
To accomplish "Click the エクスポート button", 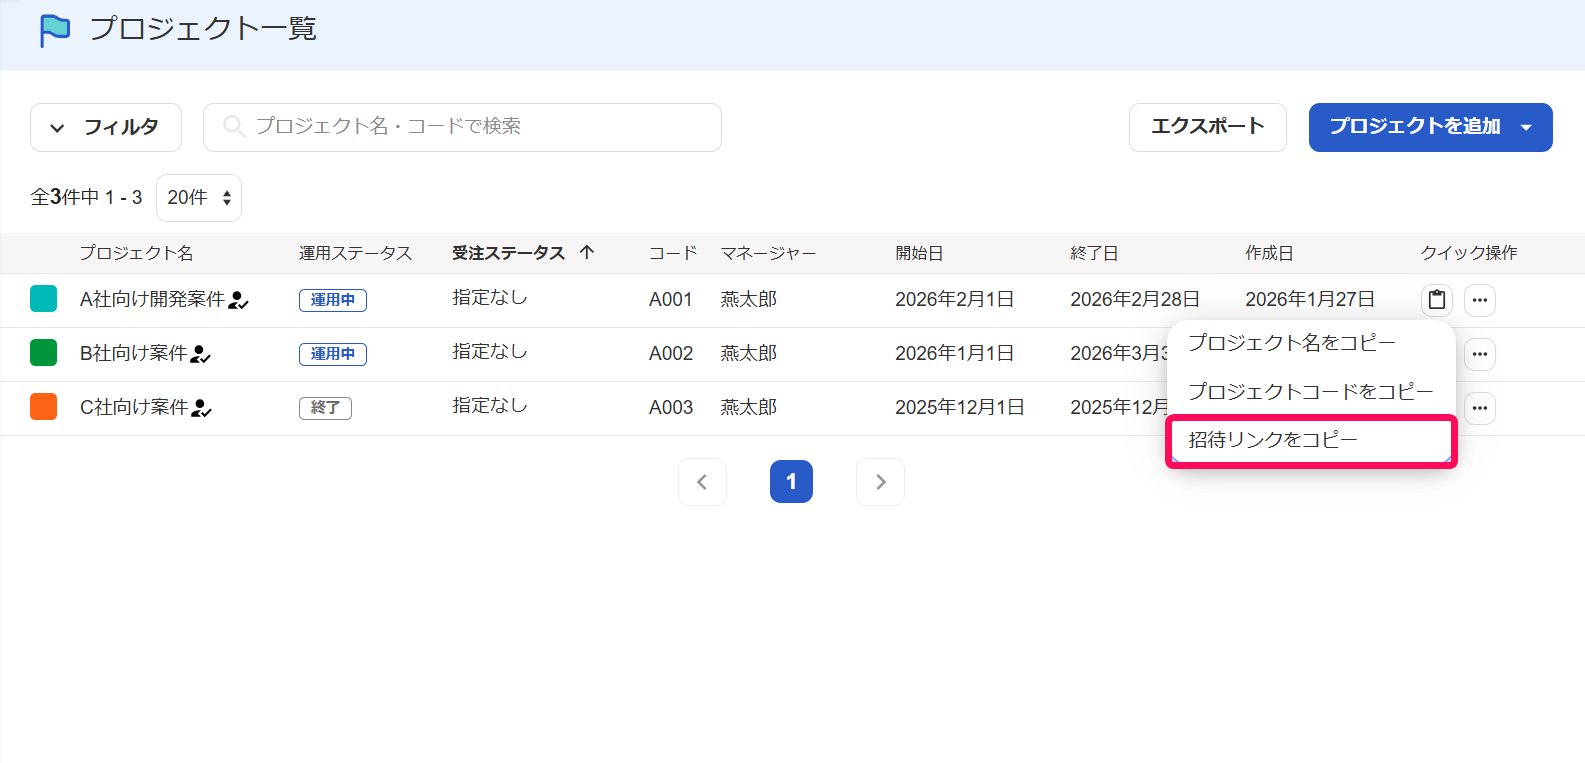I will 1208,127.
